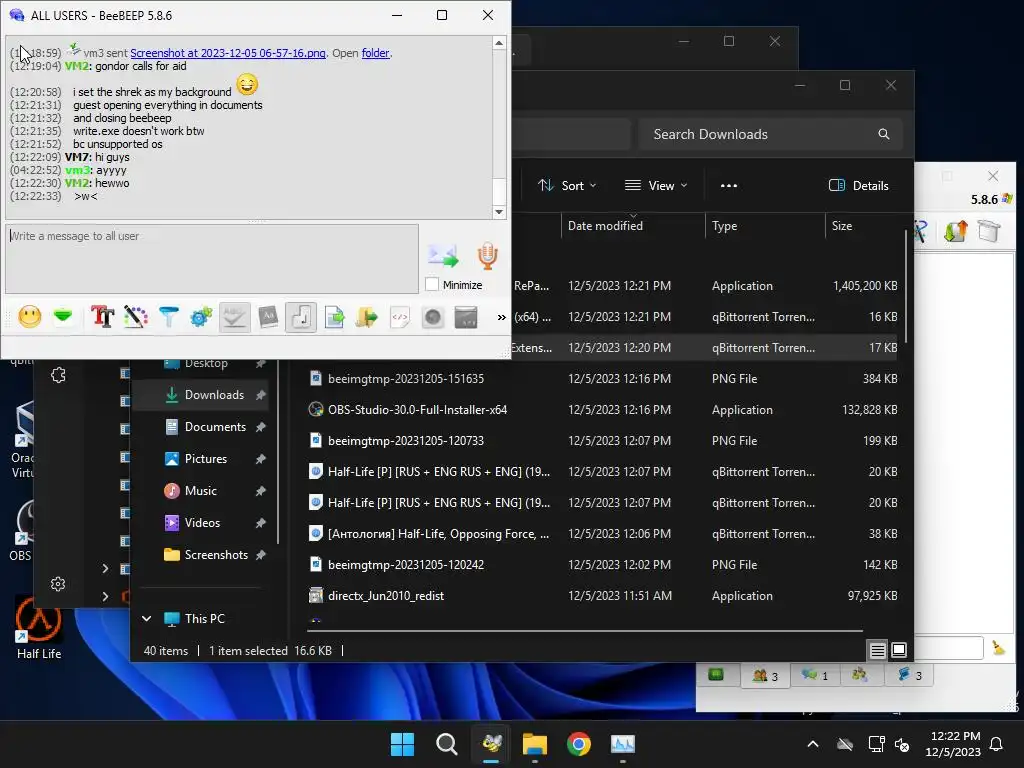Show hidden system tray icons
Image resolution: width=1024 pixels, height=768 pixels.
(x=812, y=744)
